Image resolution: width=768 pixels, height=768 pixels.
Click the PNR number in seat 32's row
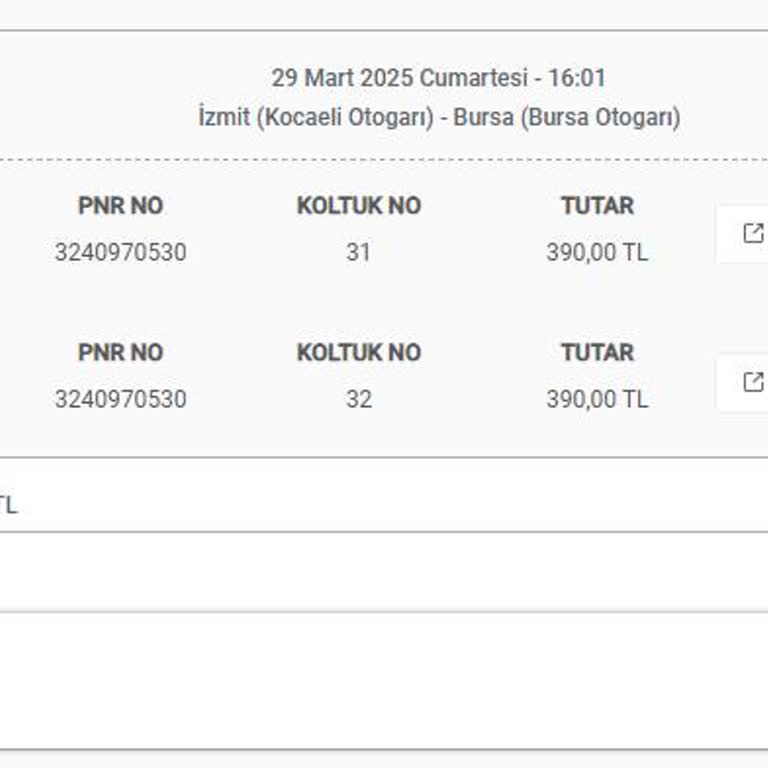[x=120, y=399]
